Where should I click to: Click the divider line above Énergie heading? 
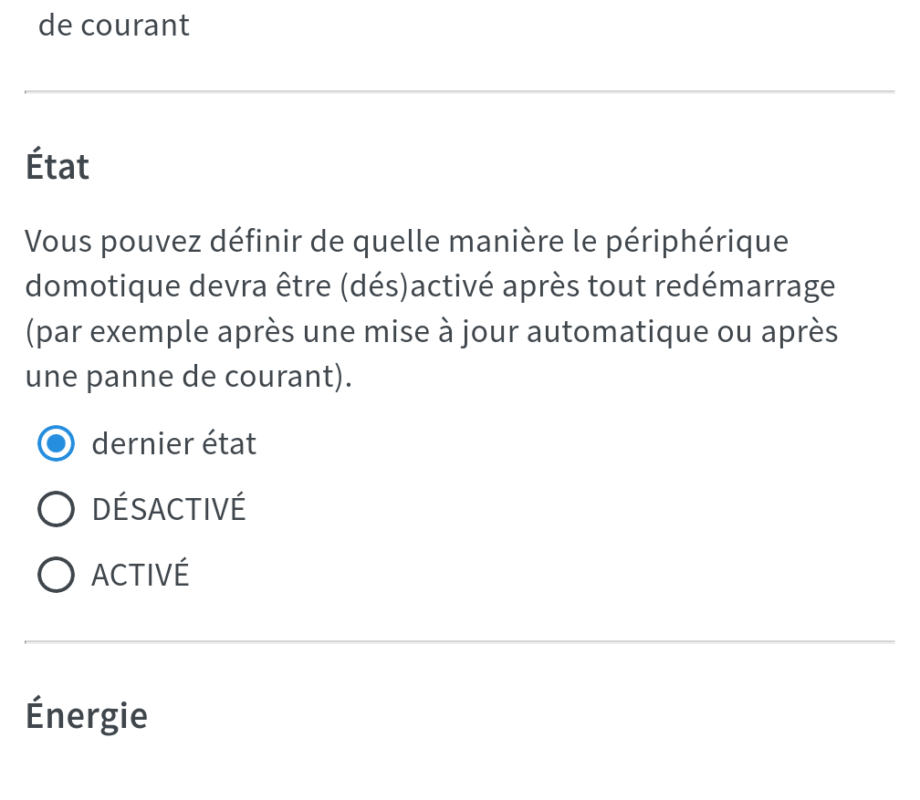pyautogui.click(x=459, y=642)
